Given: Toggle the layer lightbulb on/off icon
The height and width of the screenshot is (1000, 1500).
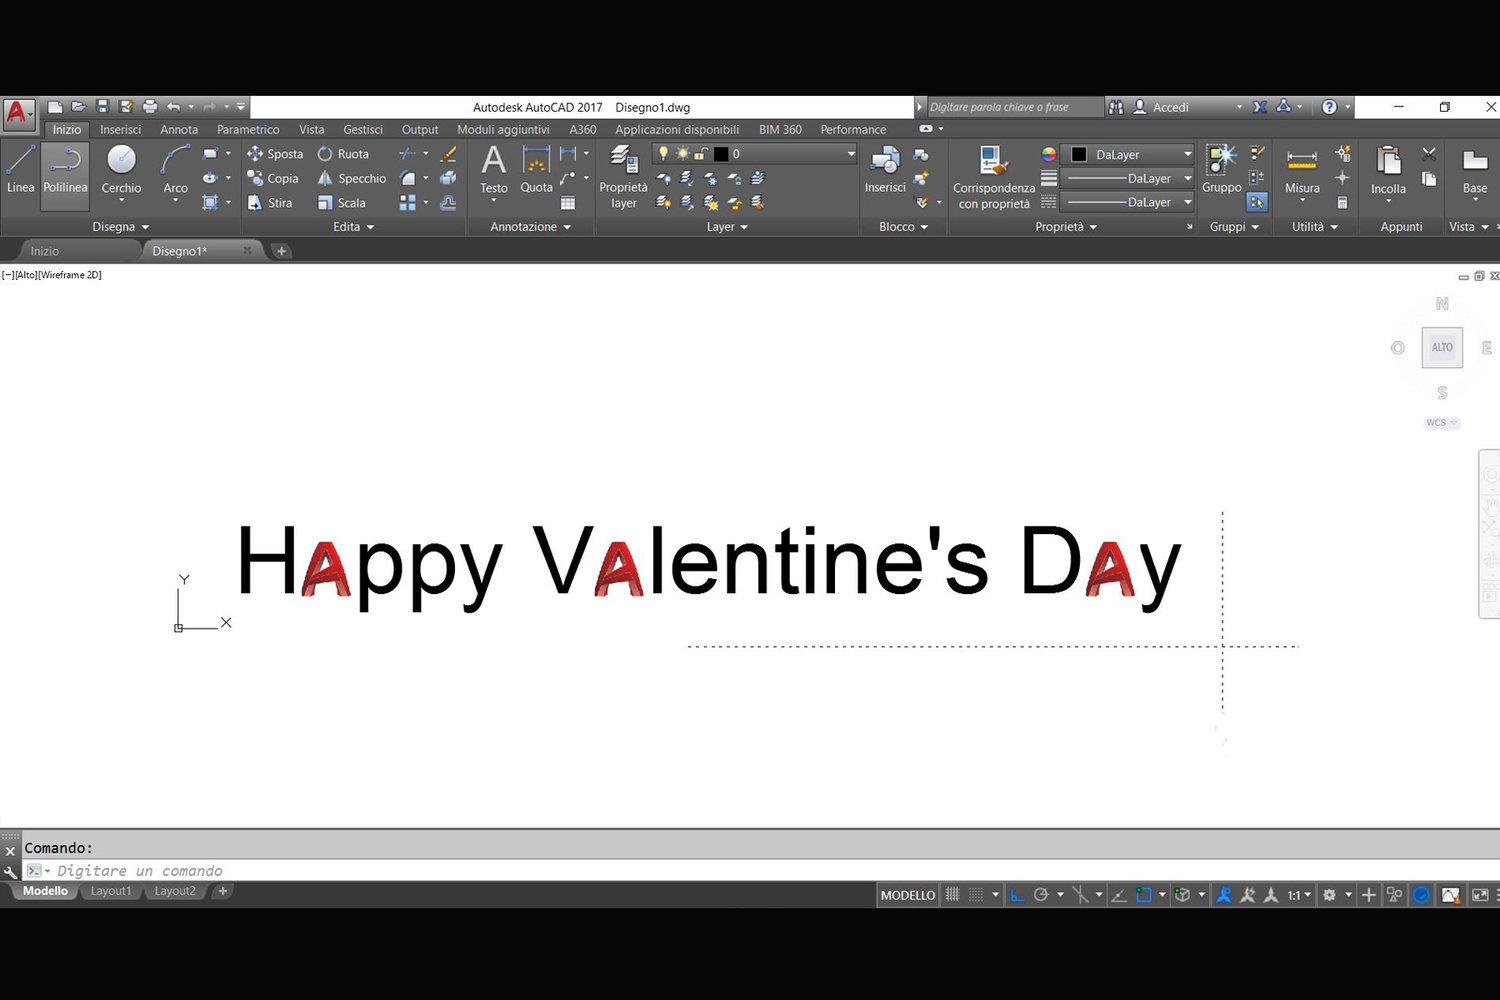Looking at the screenshot, I should [x=662, y=154].
